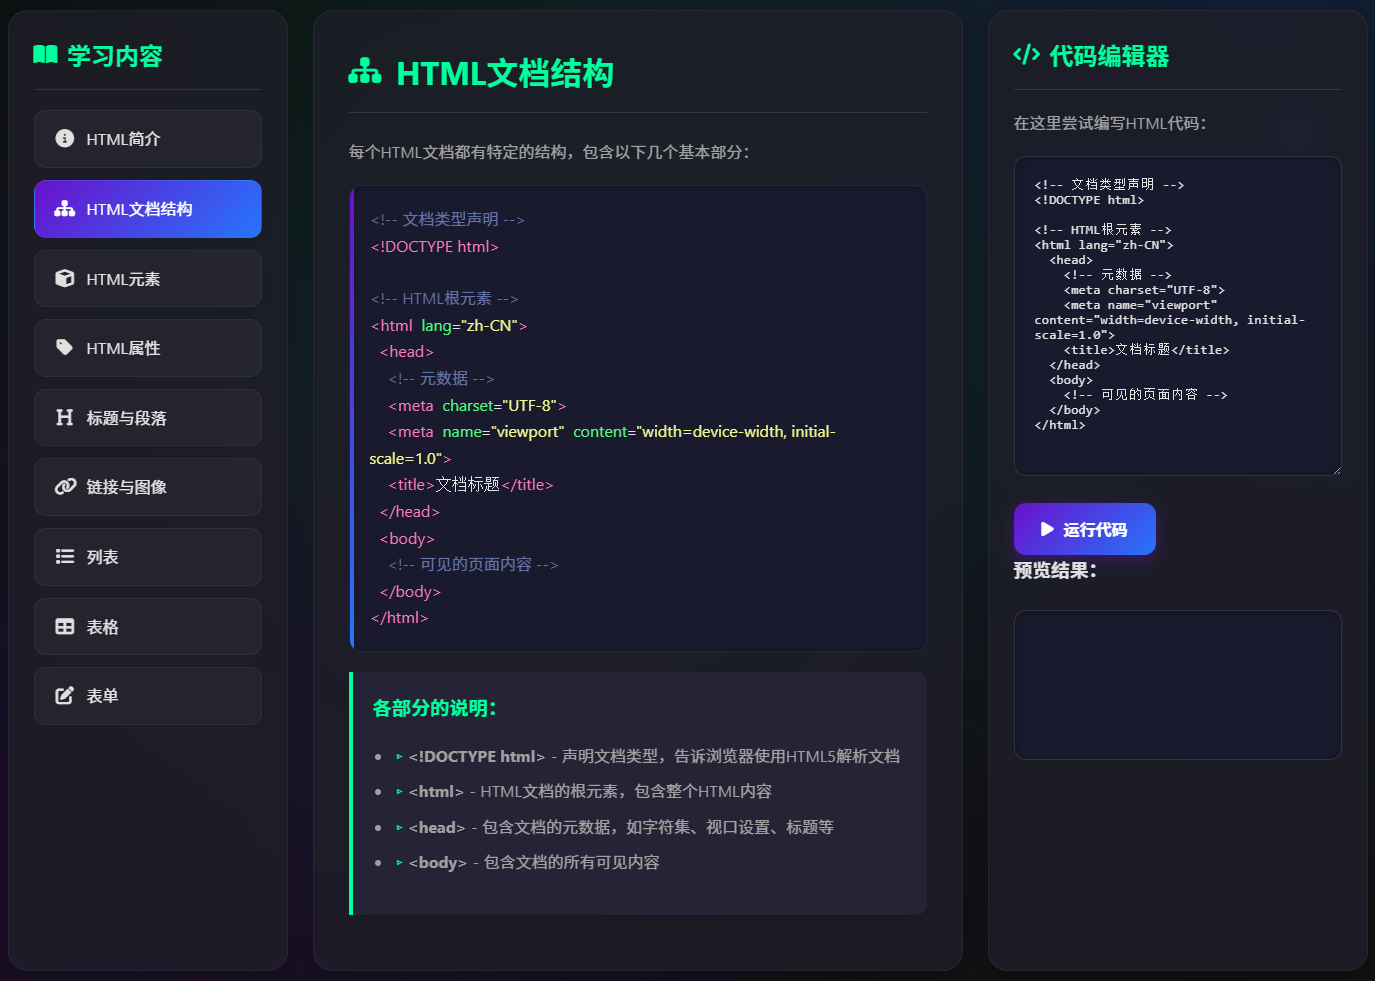Click the <body> visible content explanation bullet

click(528, 862)
